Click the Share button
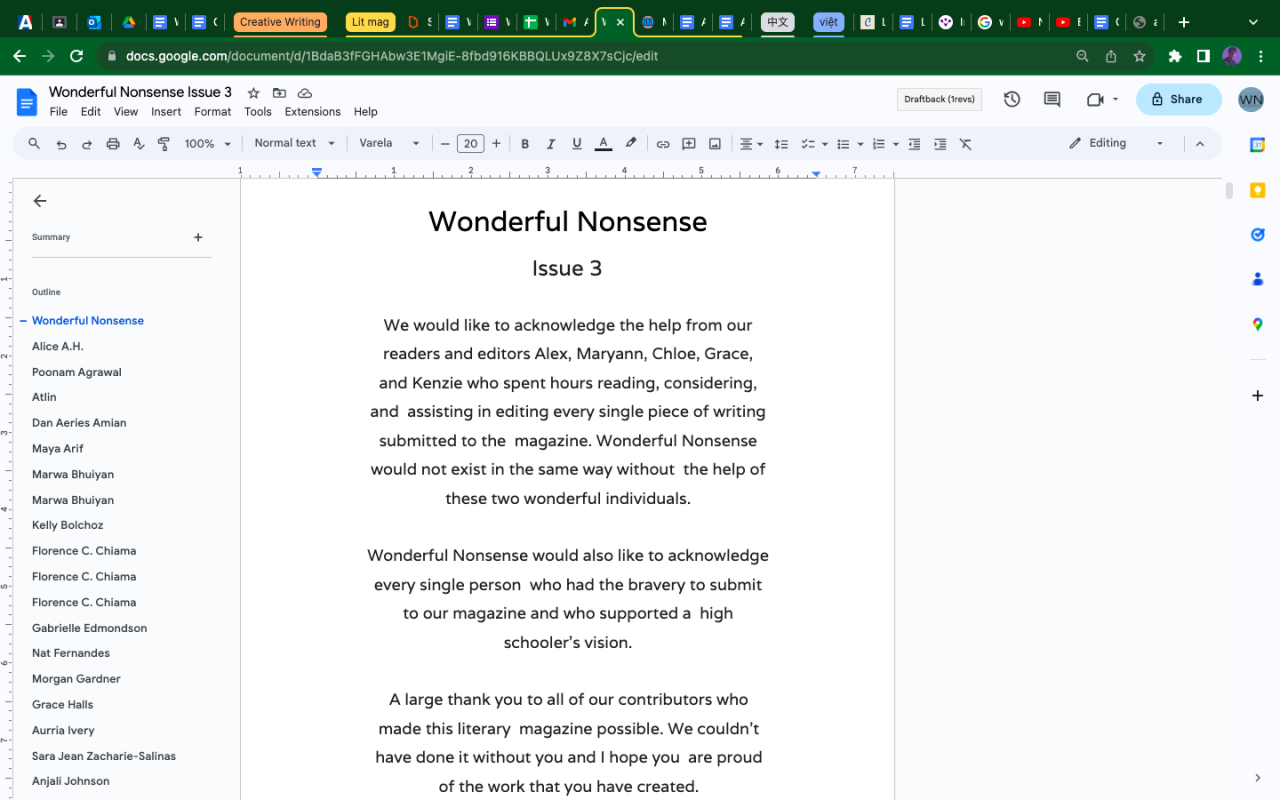The height and width of the screenshot is (800, 1280). click(1178, 99)
